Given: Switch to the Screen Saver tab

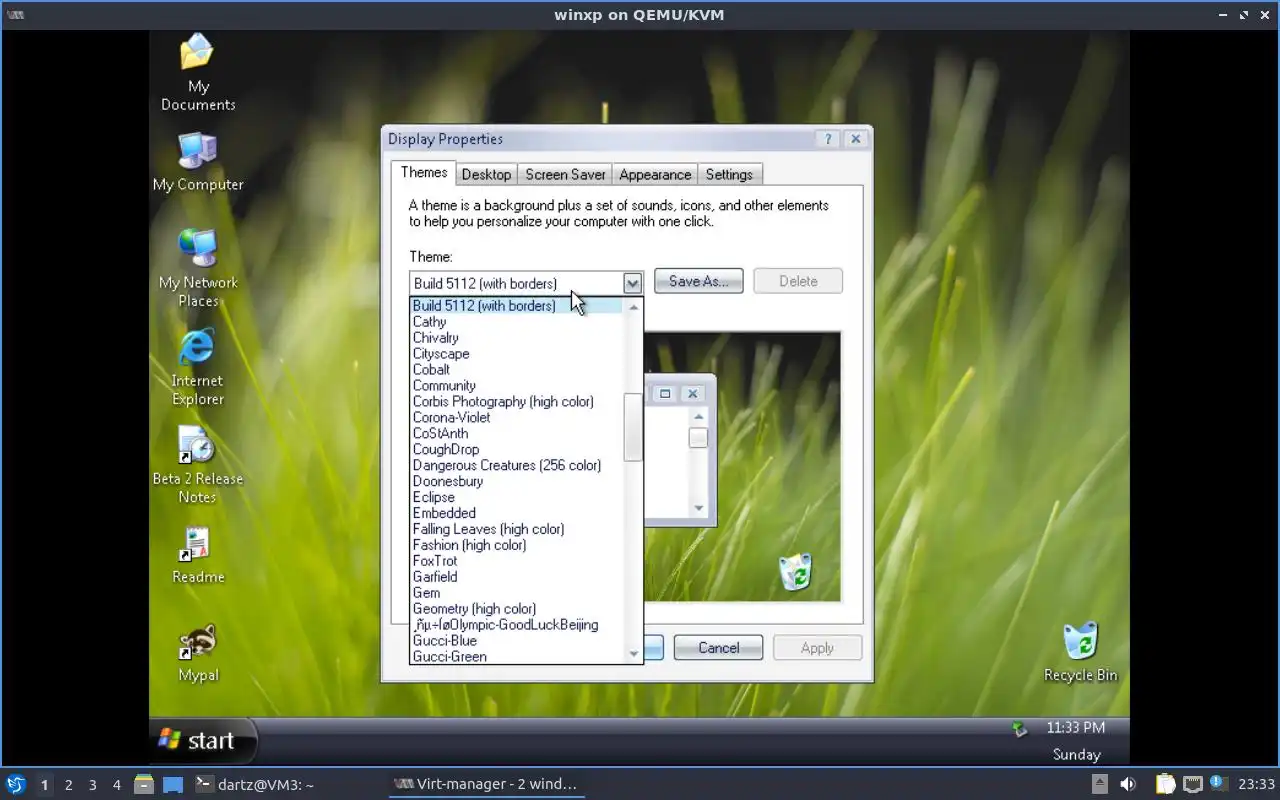Looking at the screenshot, I should (x=565, y=174).
